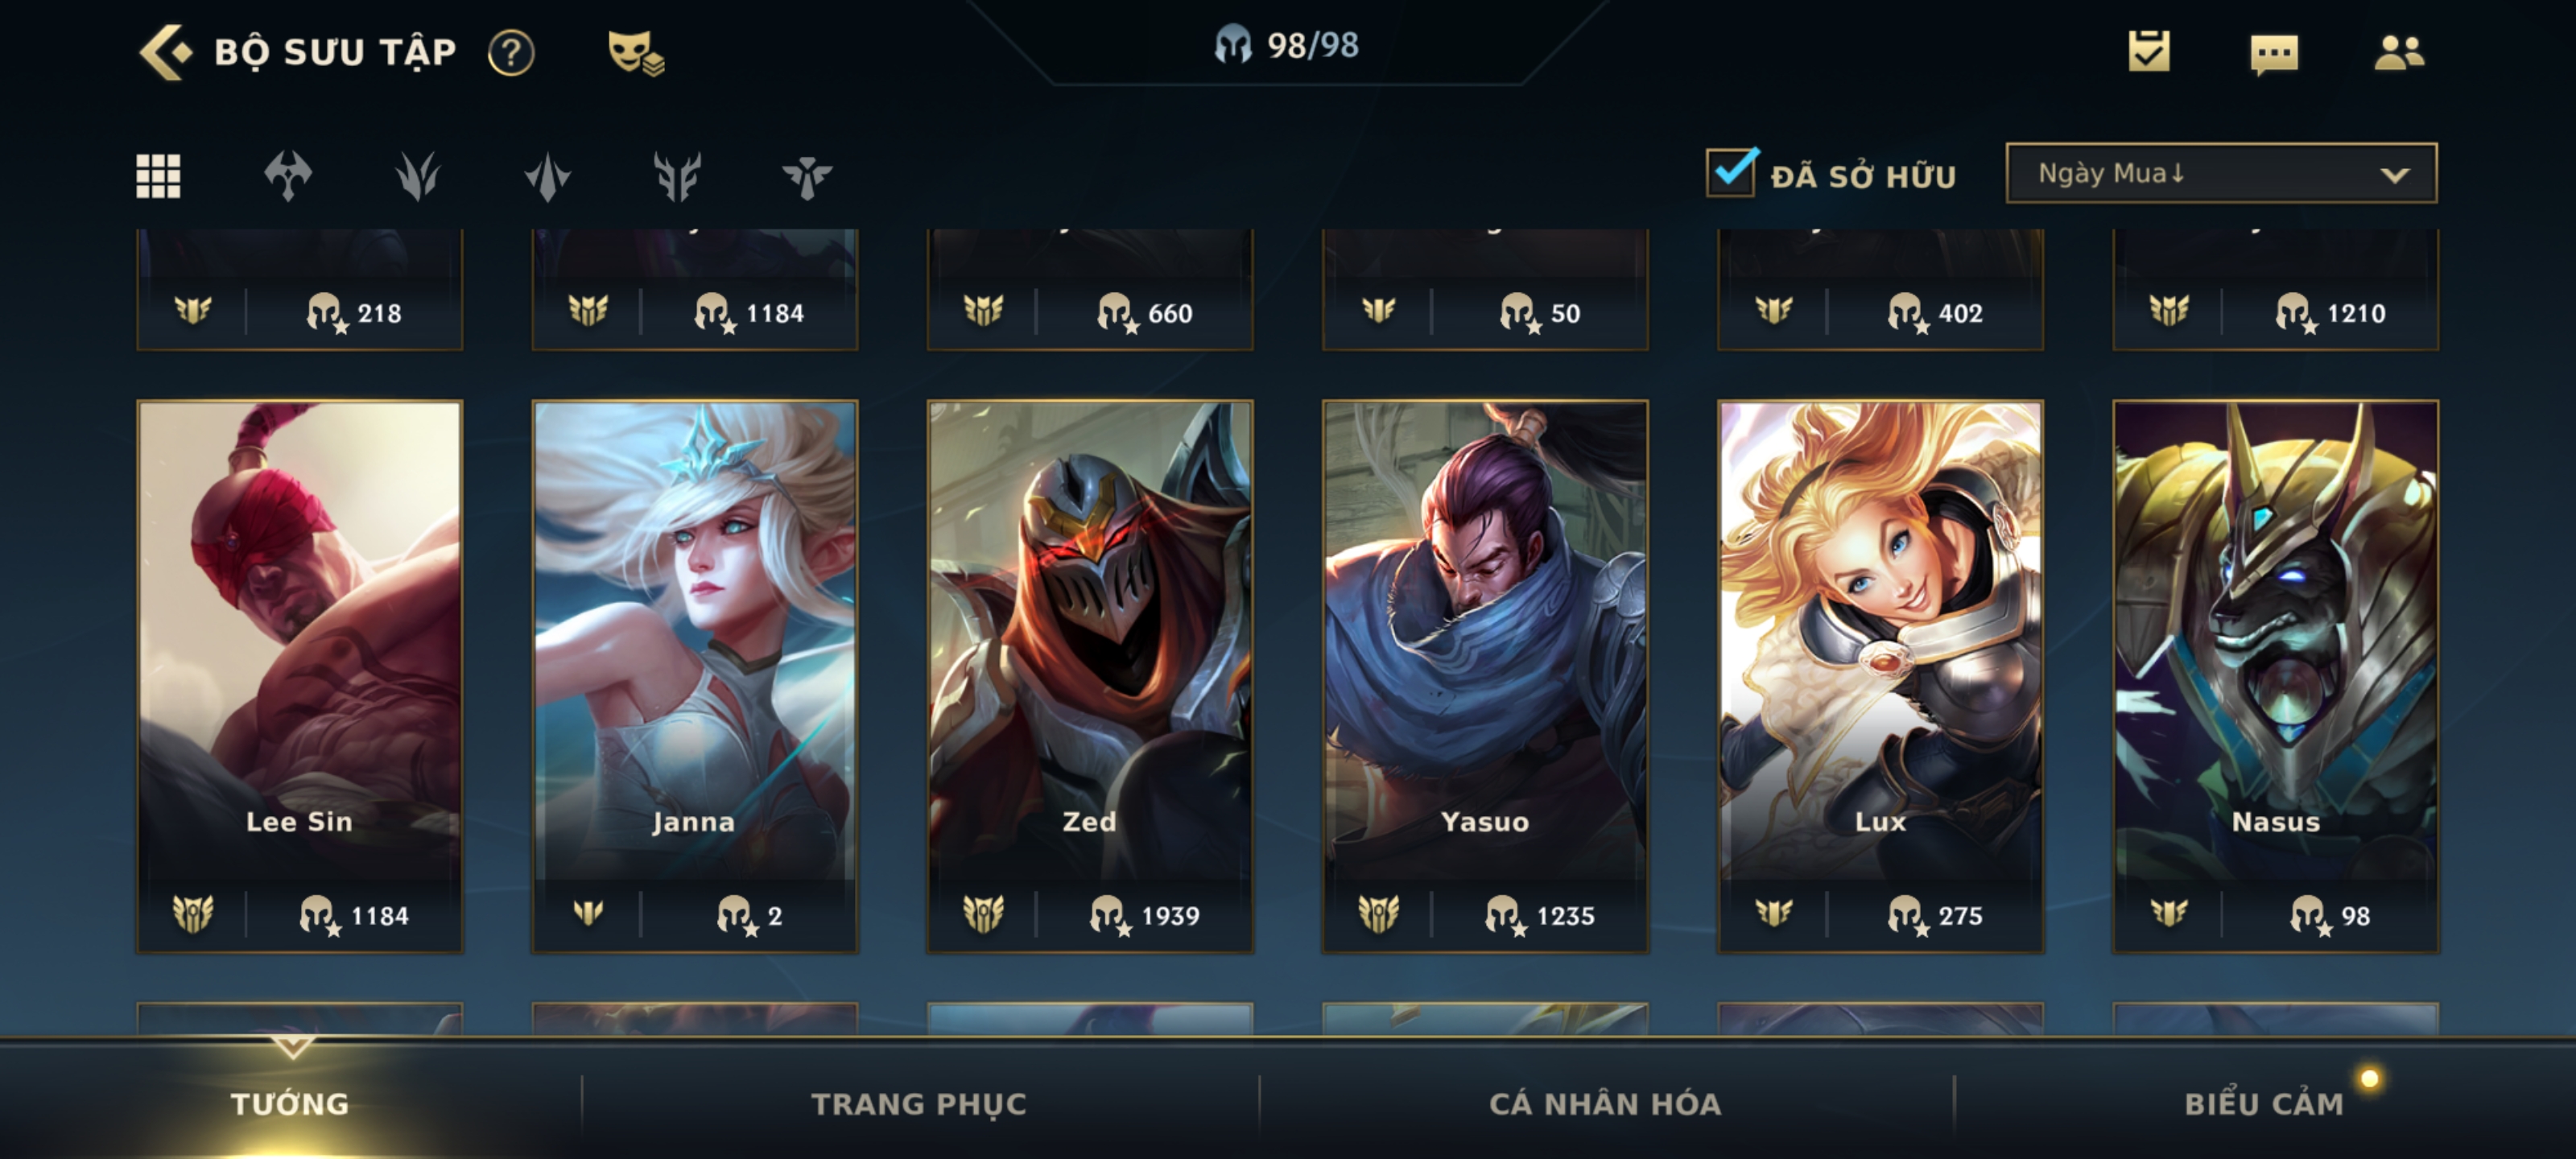Open the mask and coins store icon
This screenshot has width=2576, height=1159.
(636, 52)
